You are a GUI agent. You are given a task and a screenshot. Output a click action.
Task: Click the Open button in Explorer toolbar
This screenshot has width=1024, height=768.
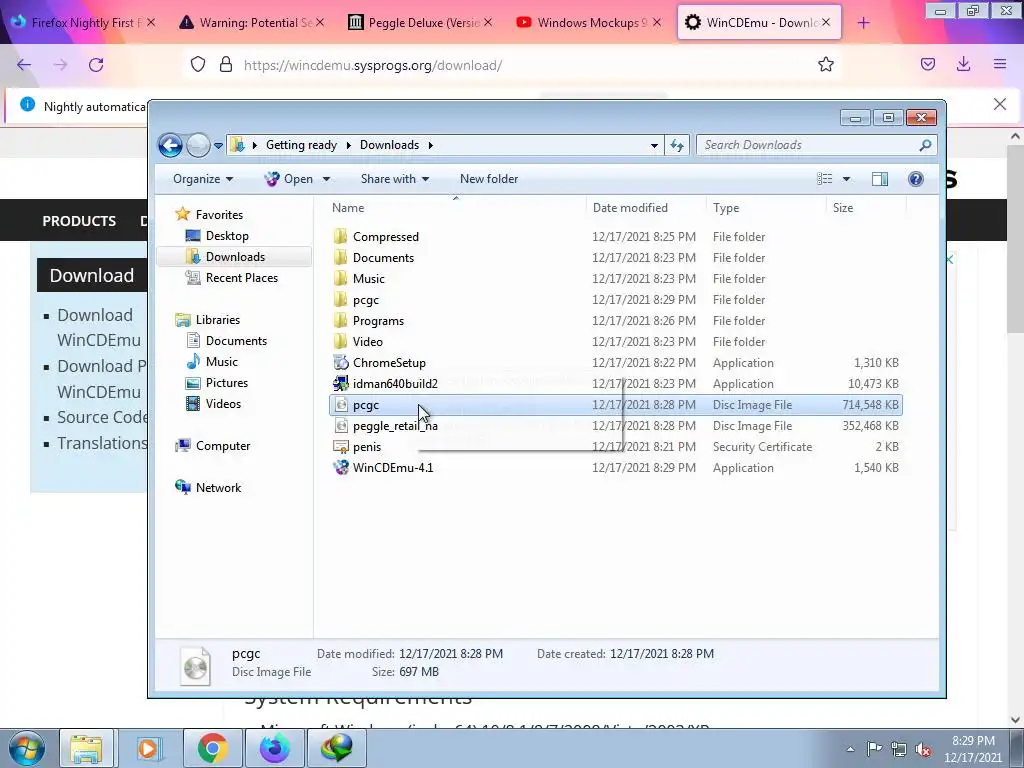[x=290, y=179]
